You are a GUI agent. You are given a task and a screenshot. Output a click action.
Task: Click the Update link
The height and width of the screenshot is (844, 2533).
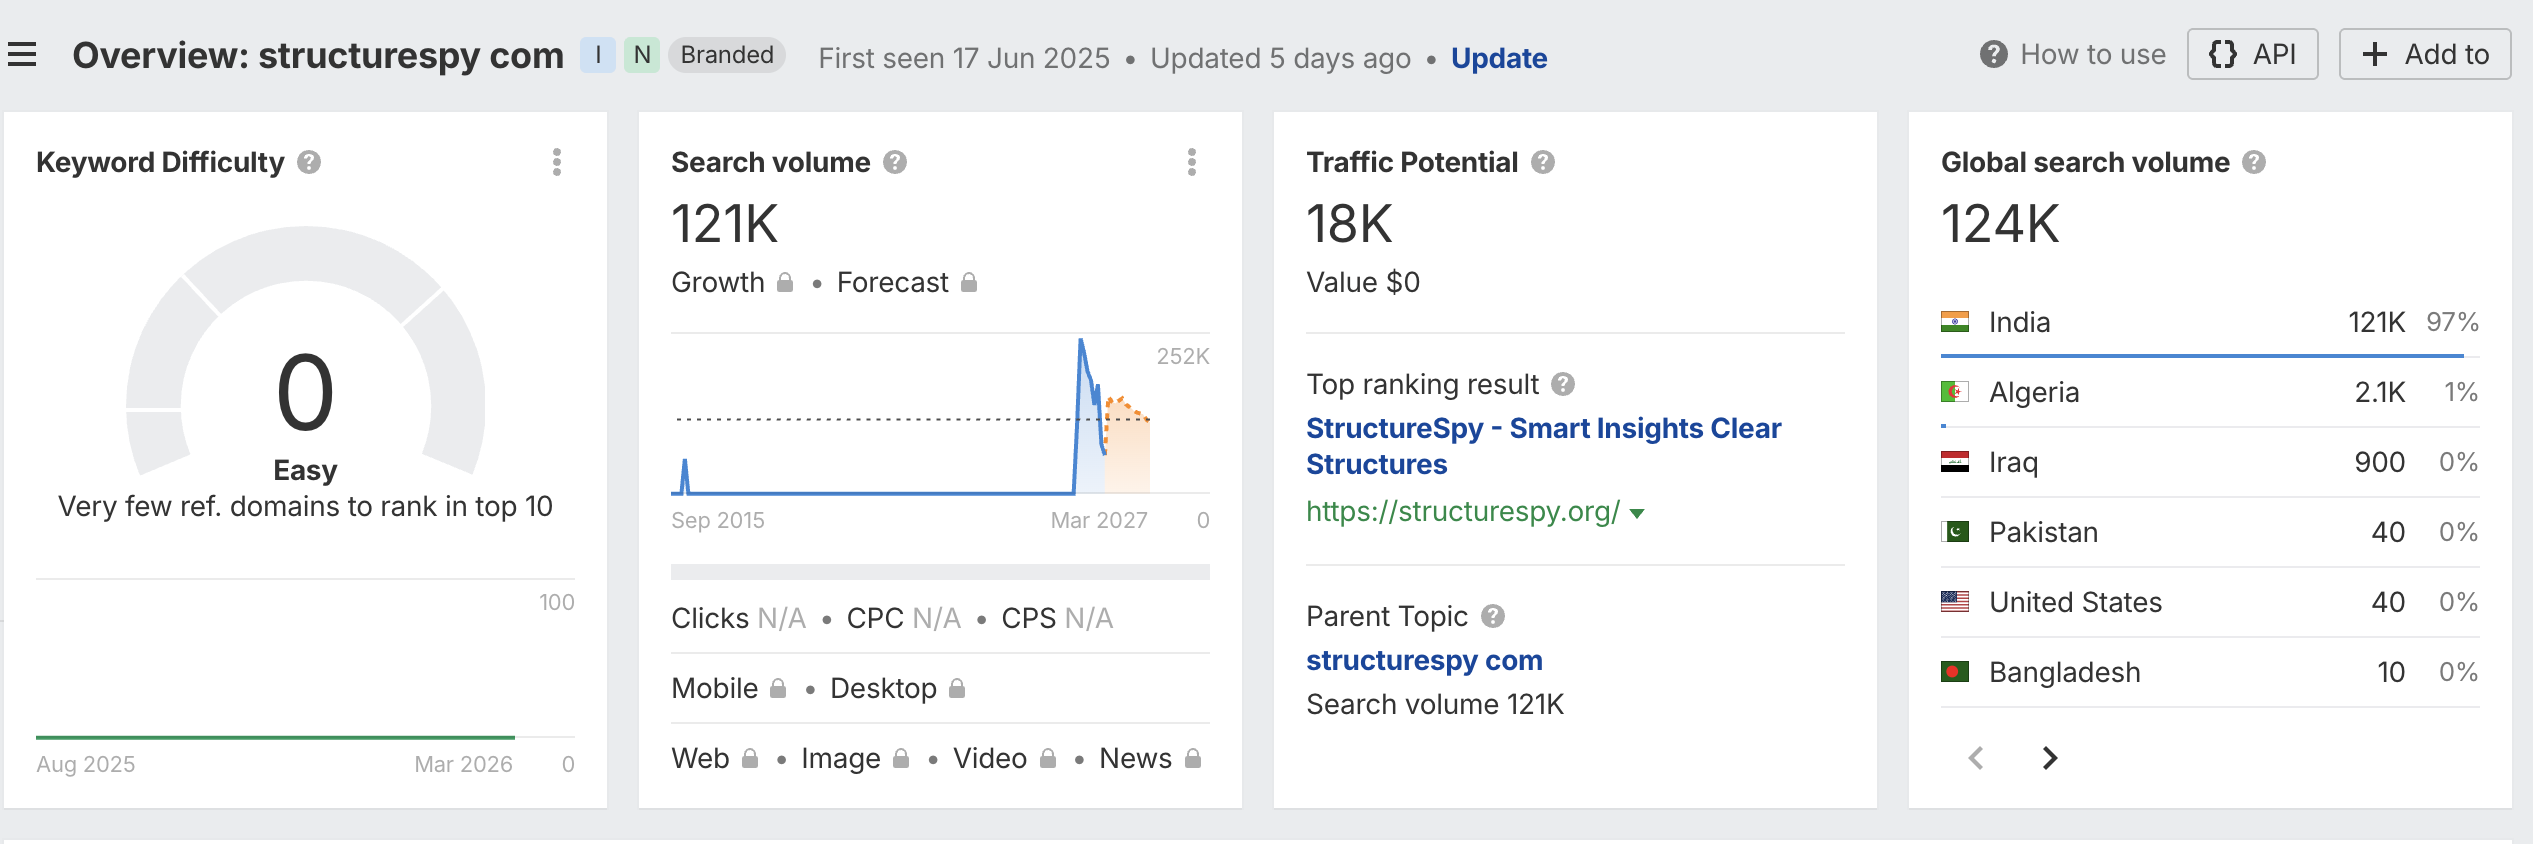pyautogui.click(x=1498, y=58)
